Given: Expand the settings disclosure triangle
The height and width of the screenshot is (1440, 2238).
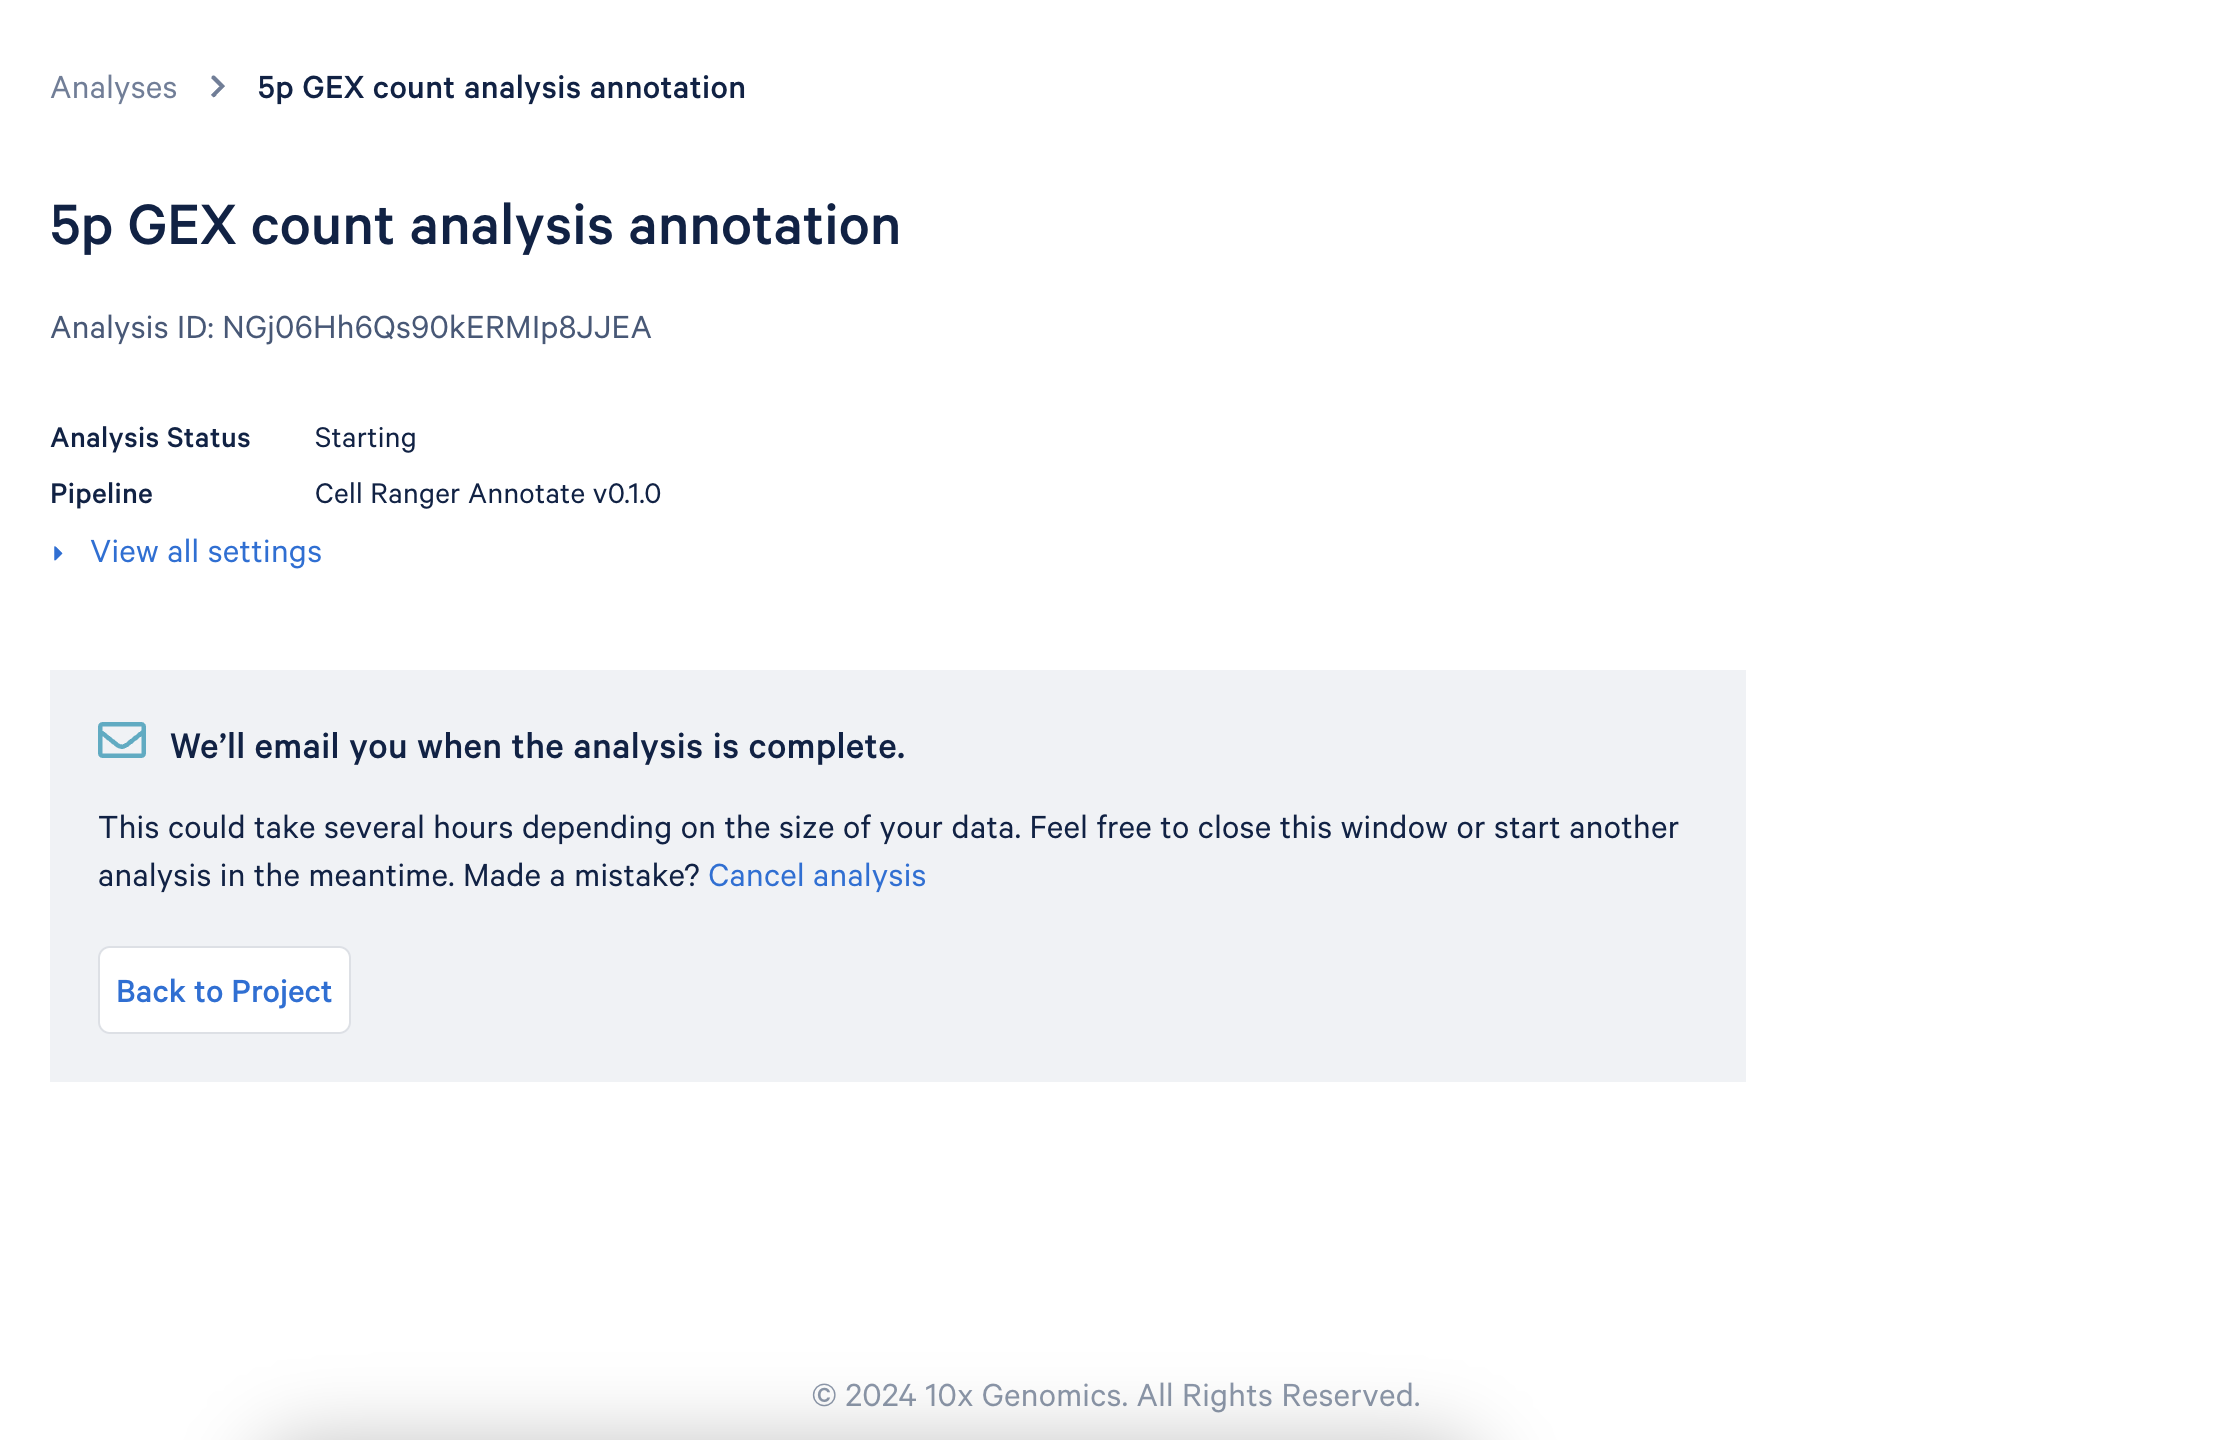Looking at the screenshot, I should tap(58, 553).
